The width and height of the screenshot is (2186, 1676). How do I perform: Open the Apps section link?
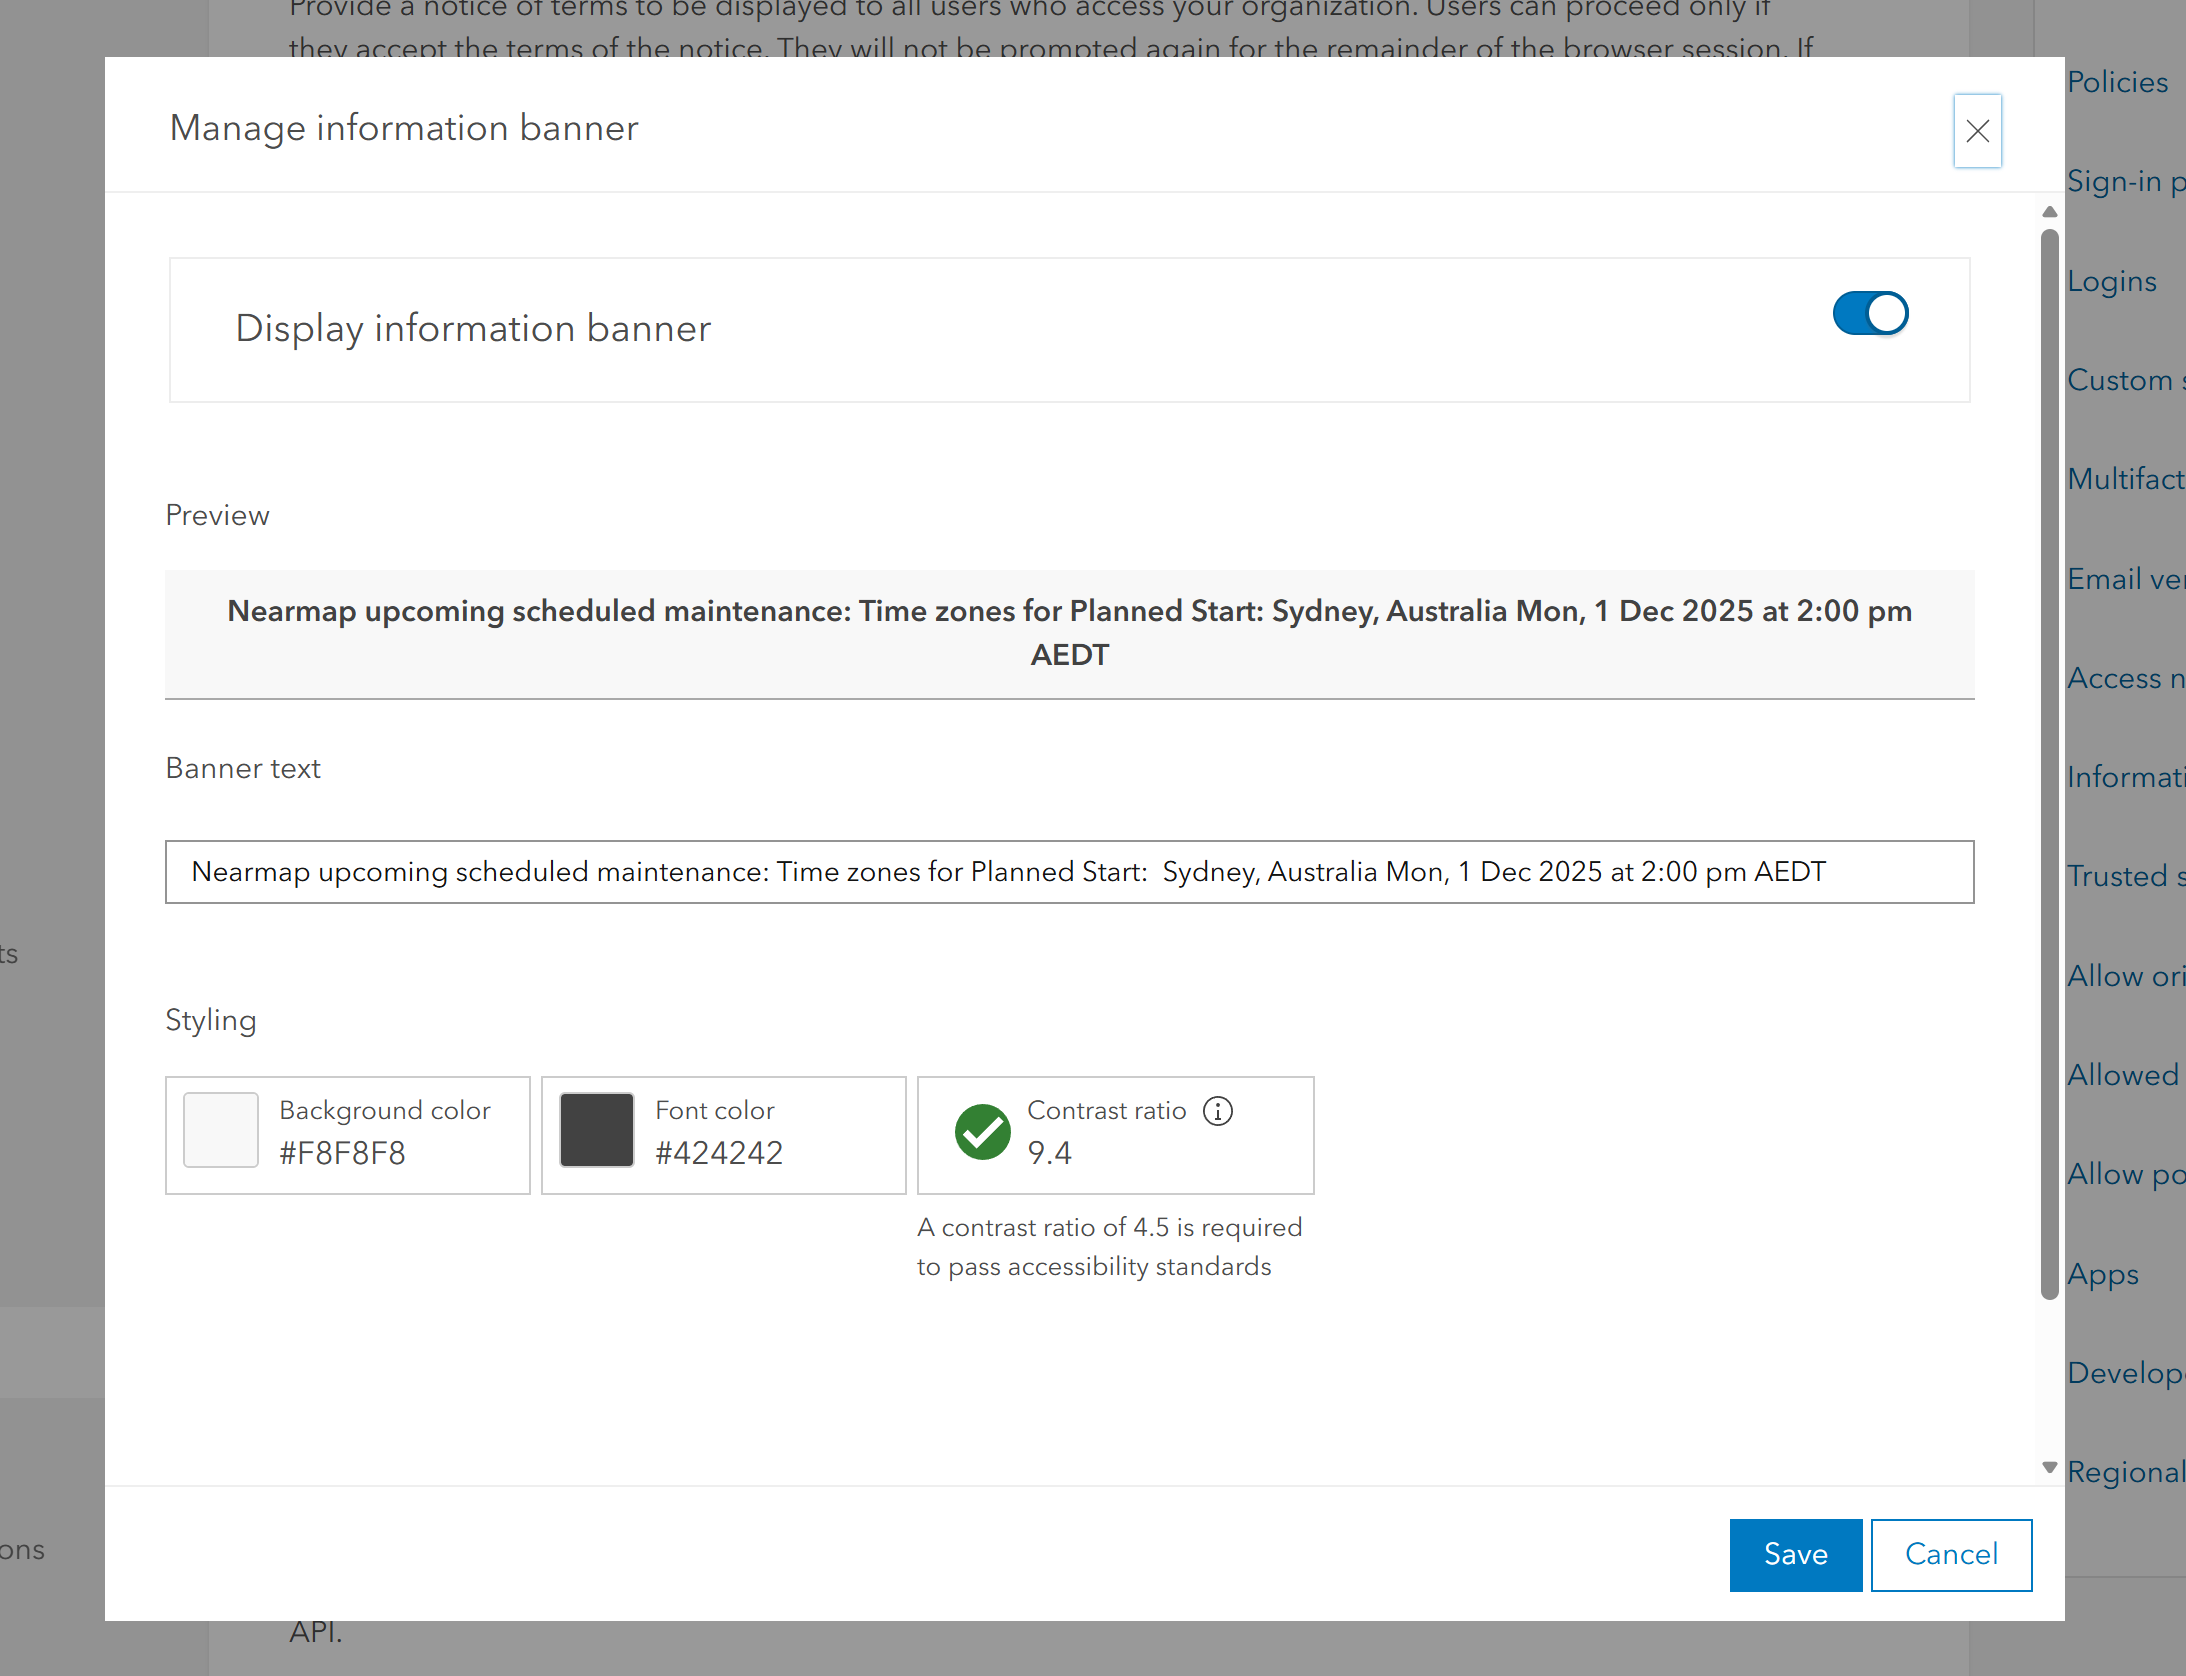2103,1275
